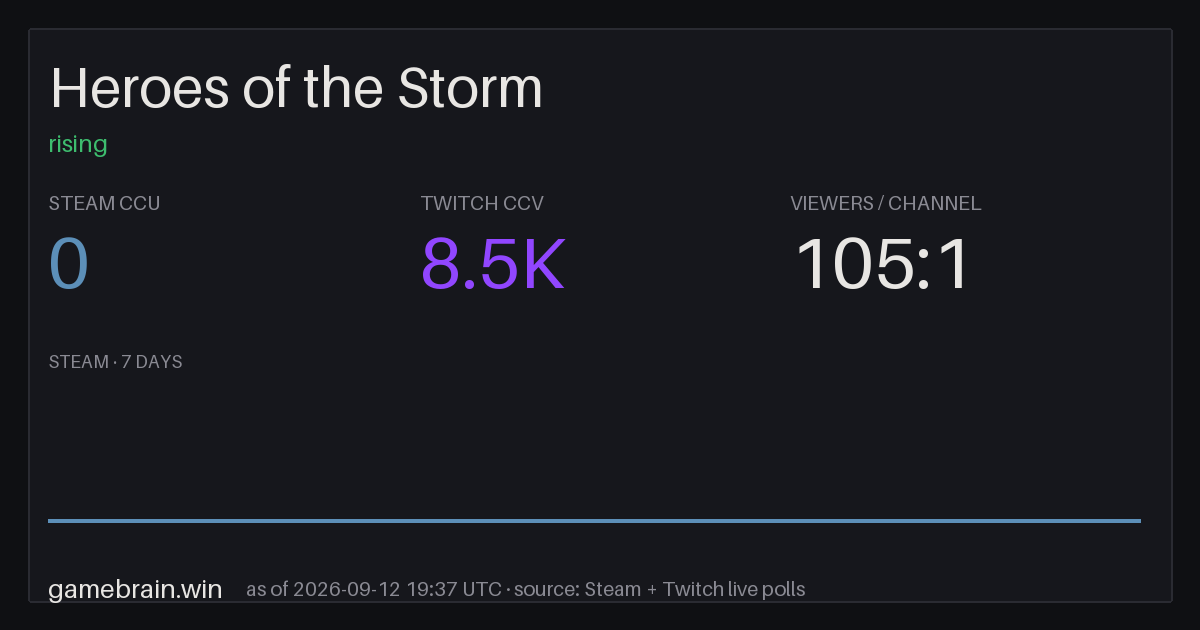The image size is (1200, 630).
Task: Click Steam in the source footer text
Action: [613, 589]
